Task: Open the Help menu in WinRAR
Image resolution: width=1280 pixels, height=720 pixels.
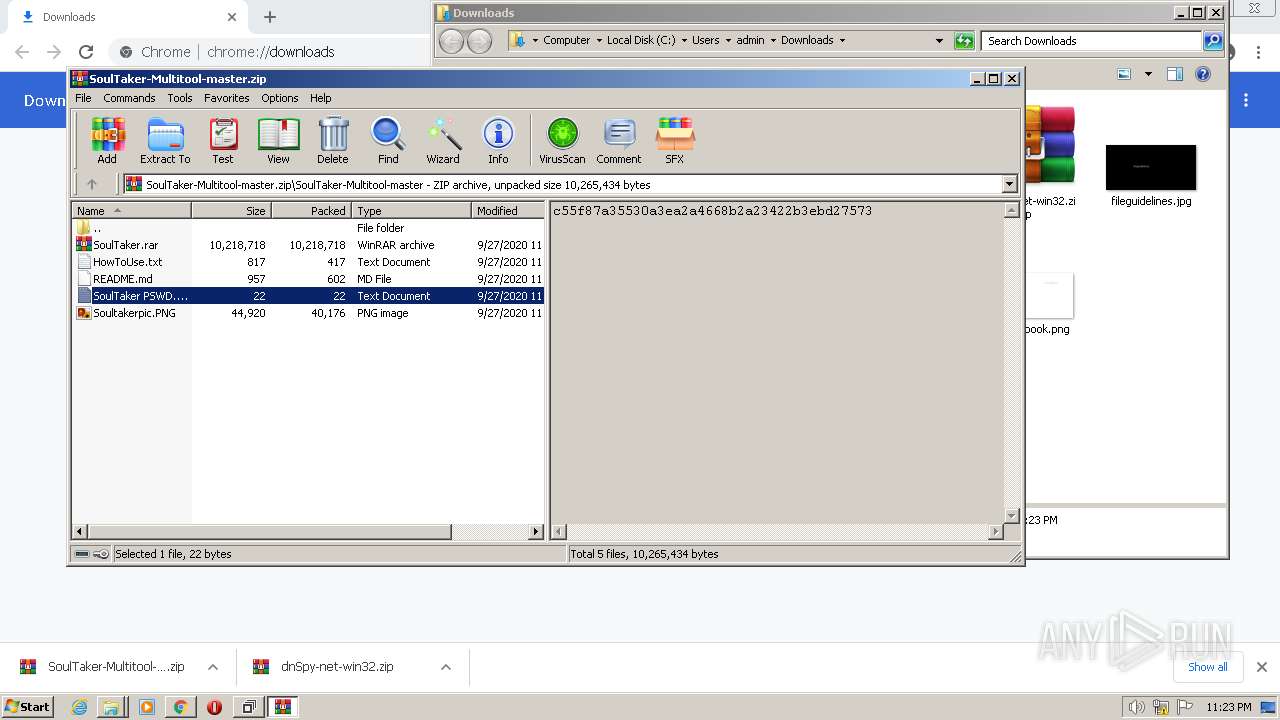Action: (321, 98)
